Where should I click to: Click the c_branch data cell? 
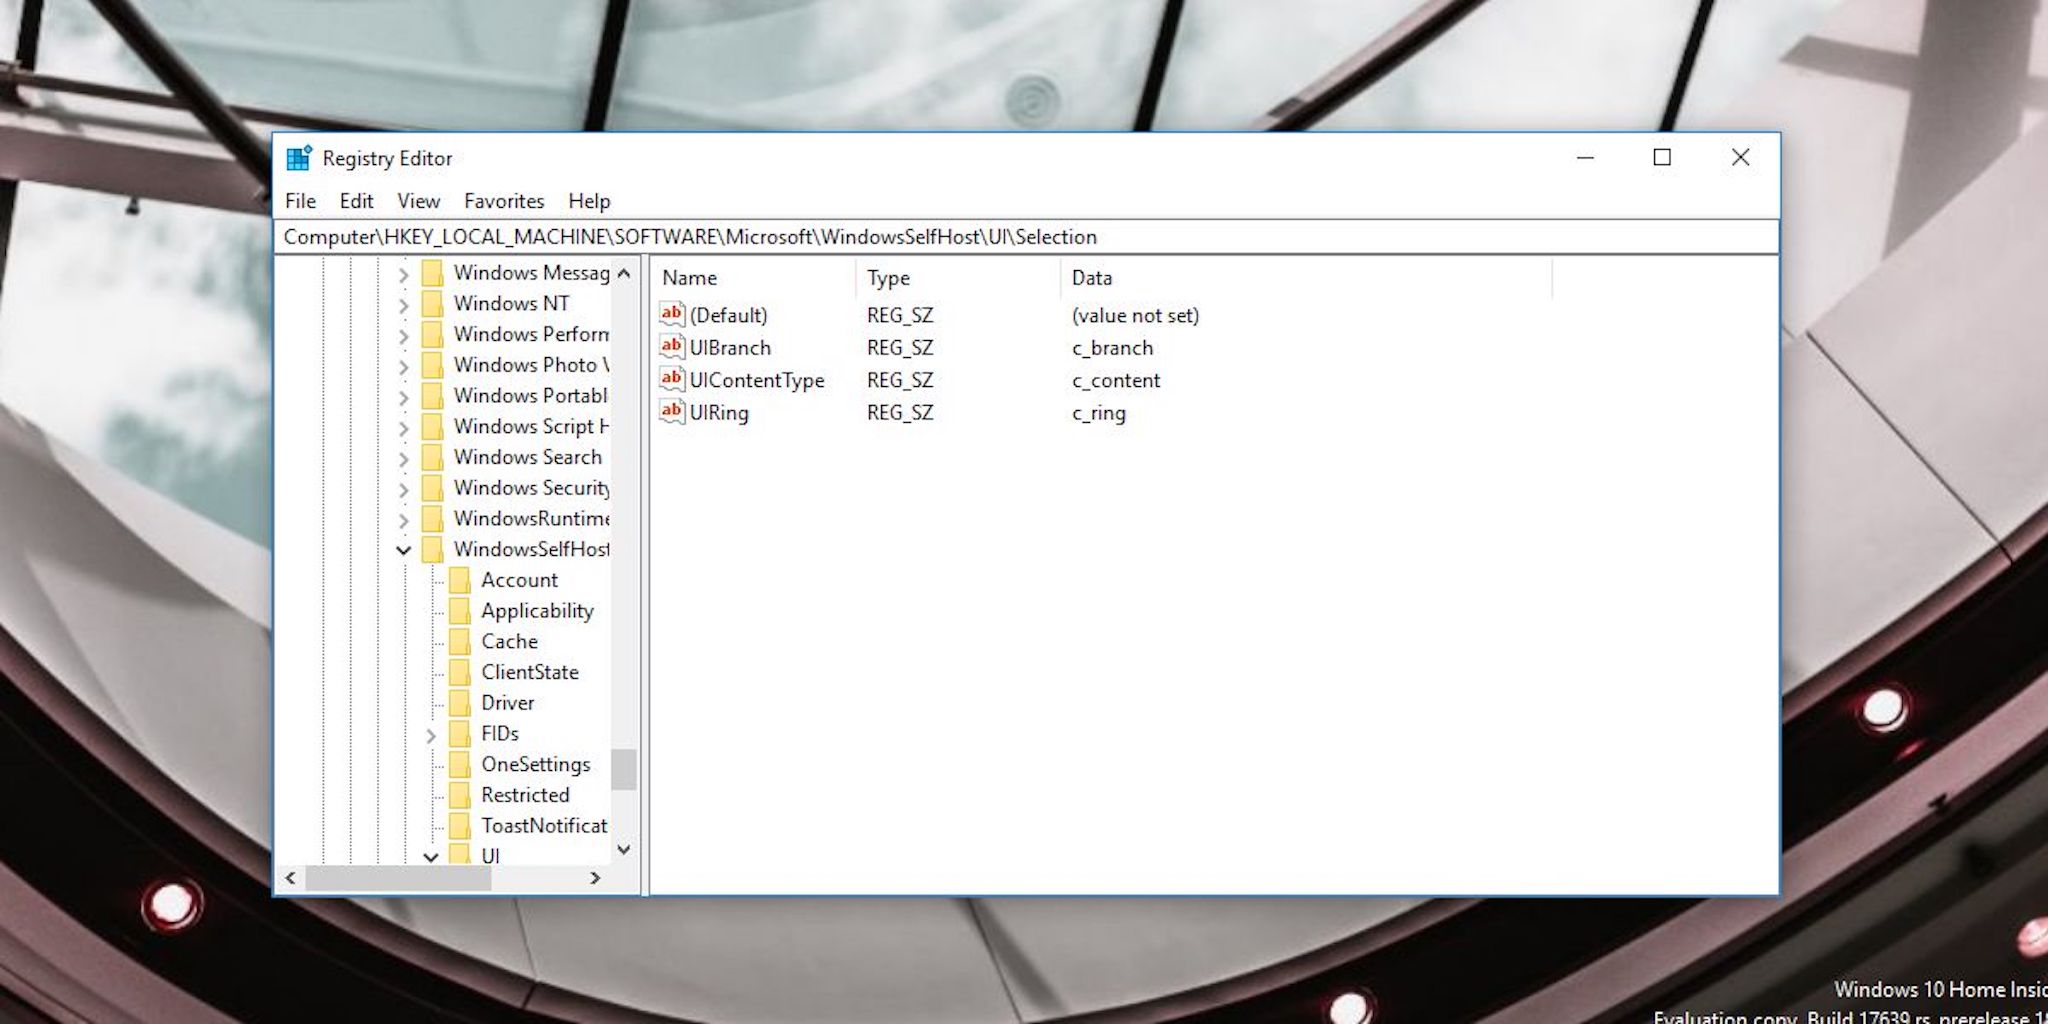(1112, 348)
